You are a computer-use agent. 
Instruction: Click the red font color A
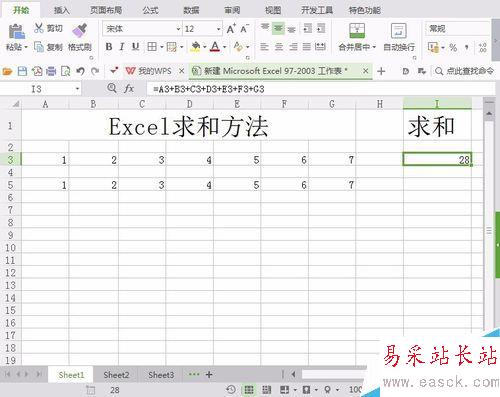point(215,47)
